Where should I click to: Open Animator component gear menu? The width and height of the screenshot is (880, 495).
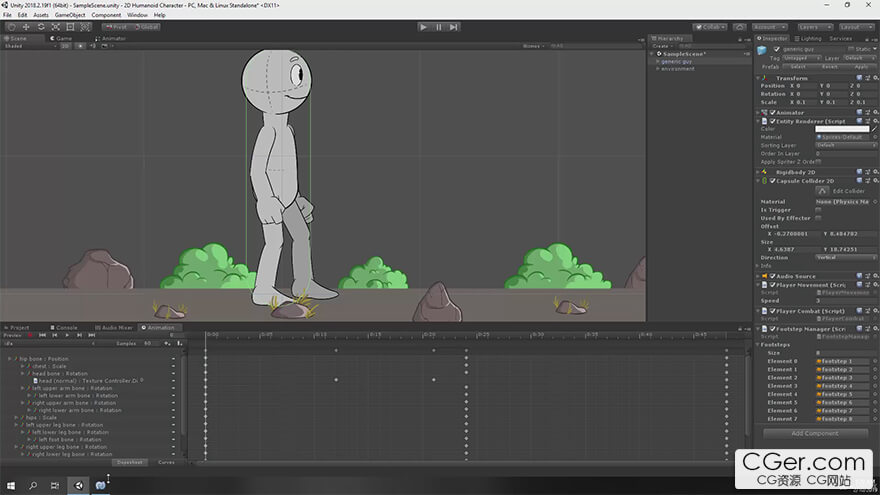(876, 112)
